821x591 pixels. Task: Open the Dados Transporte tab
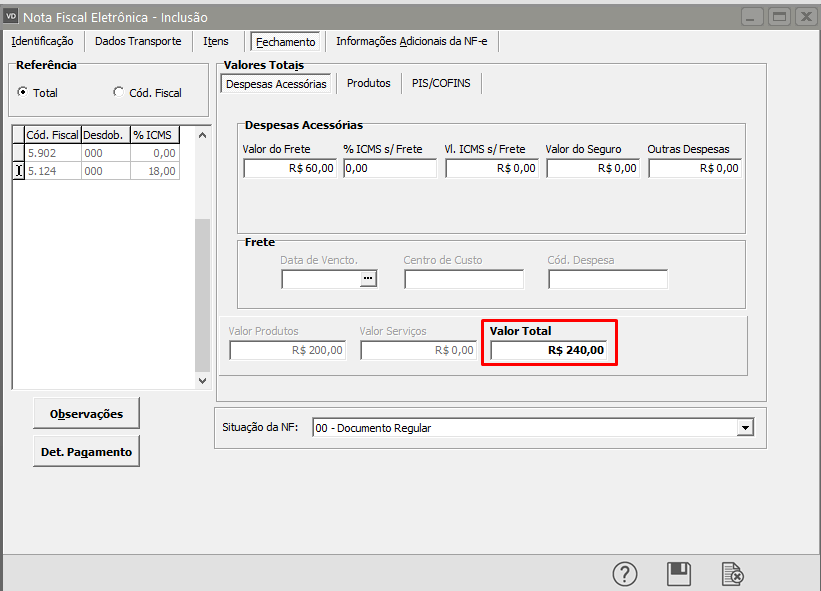[138, 41]
